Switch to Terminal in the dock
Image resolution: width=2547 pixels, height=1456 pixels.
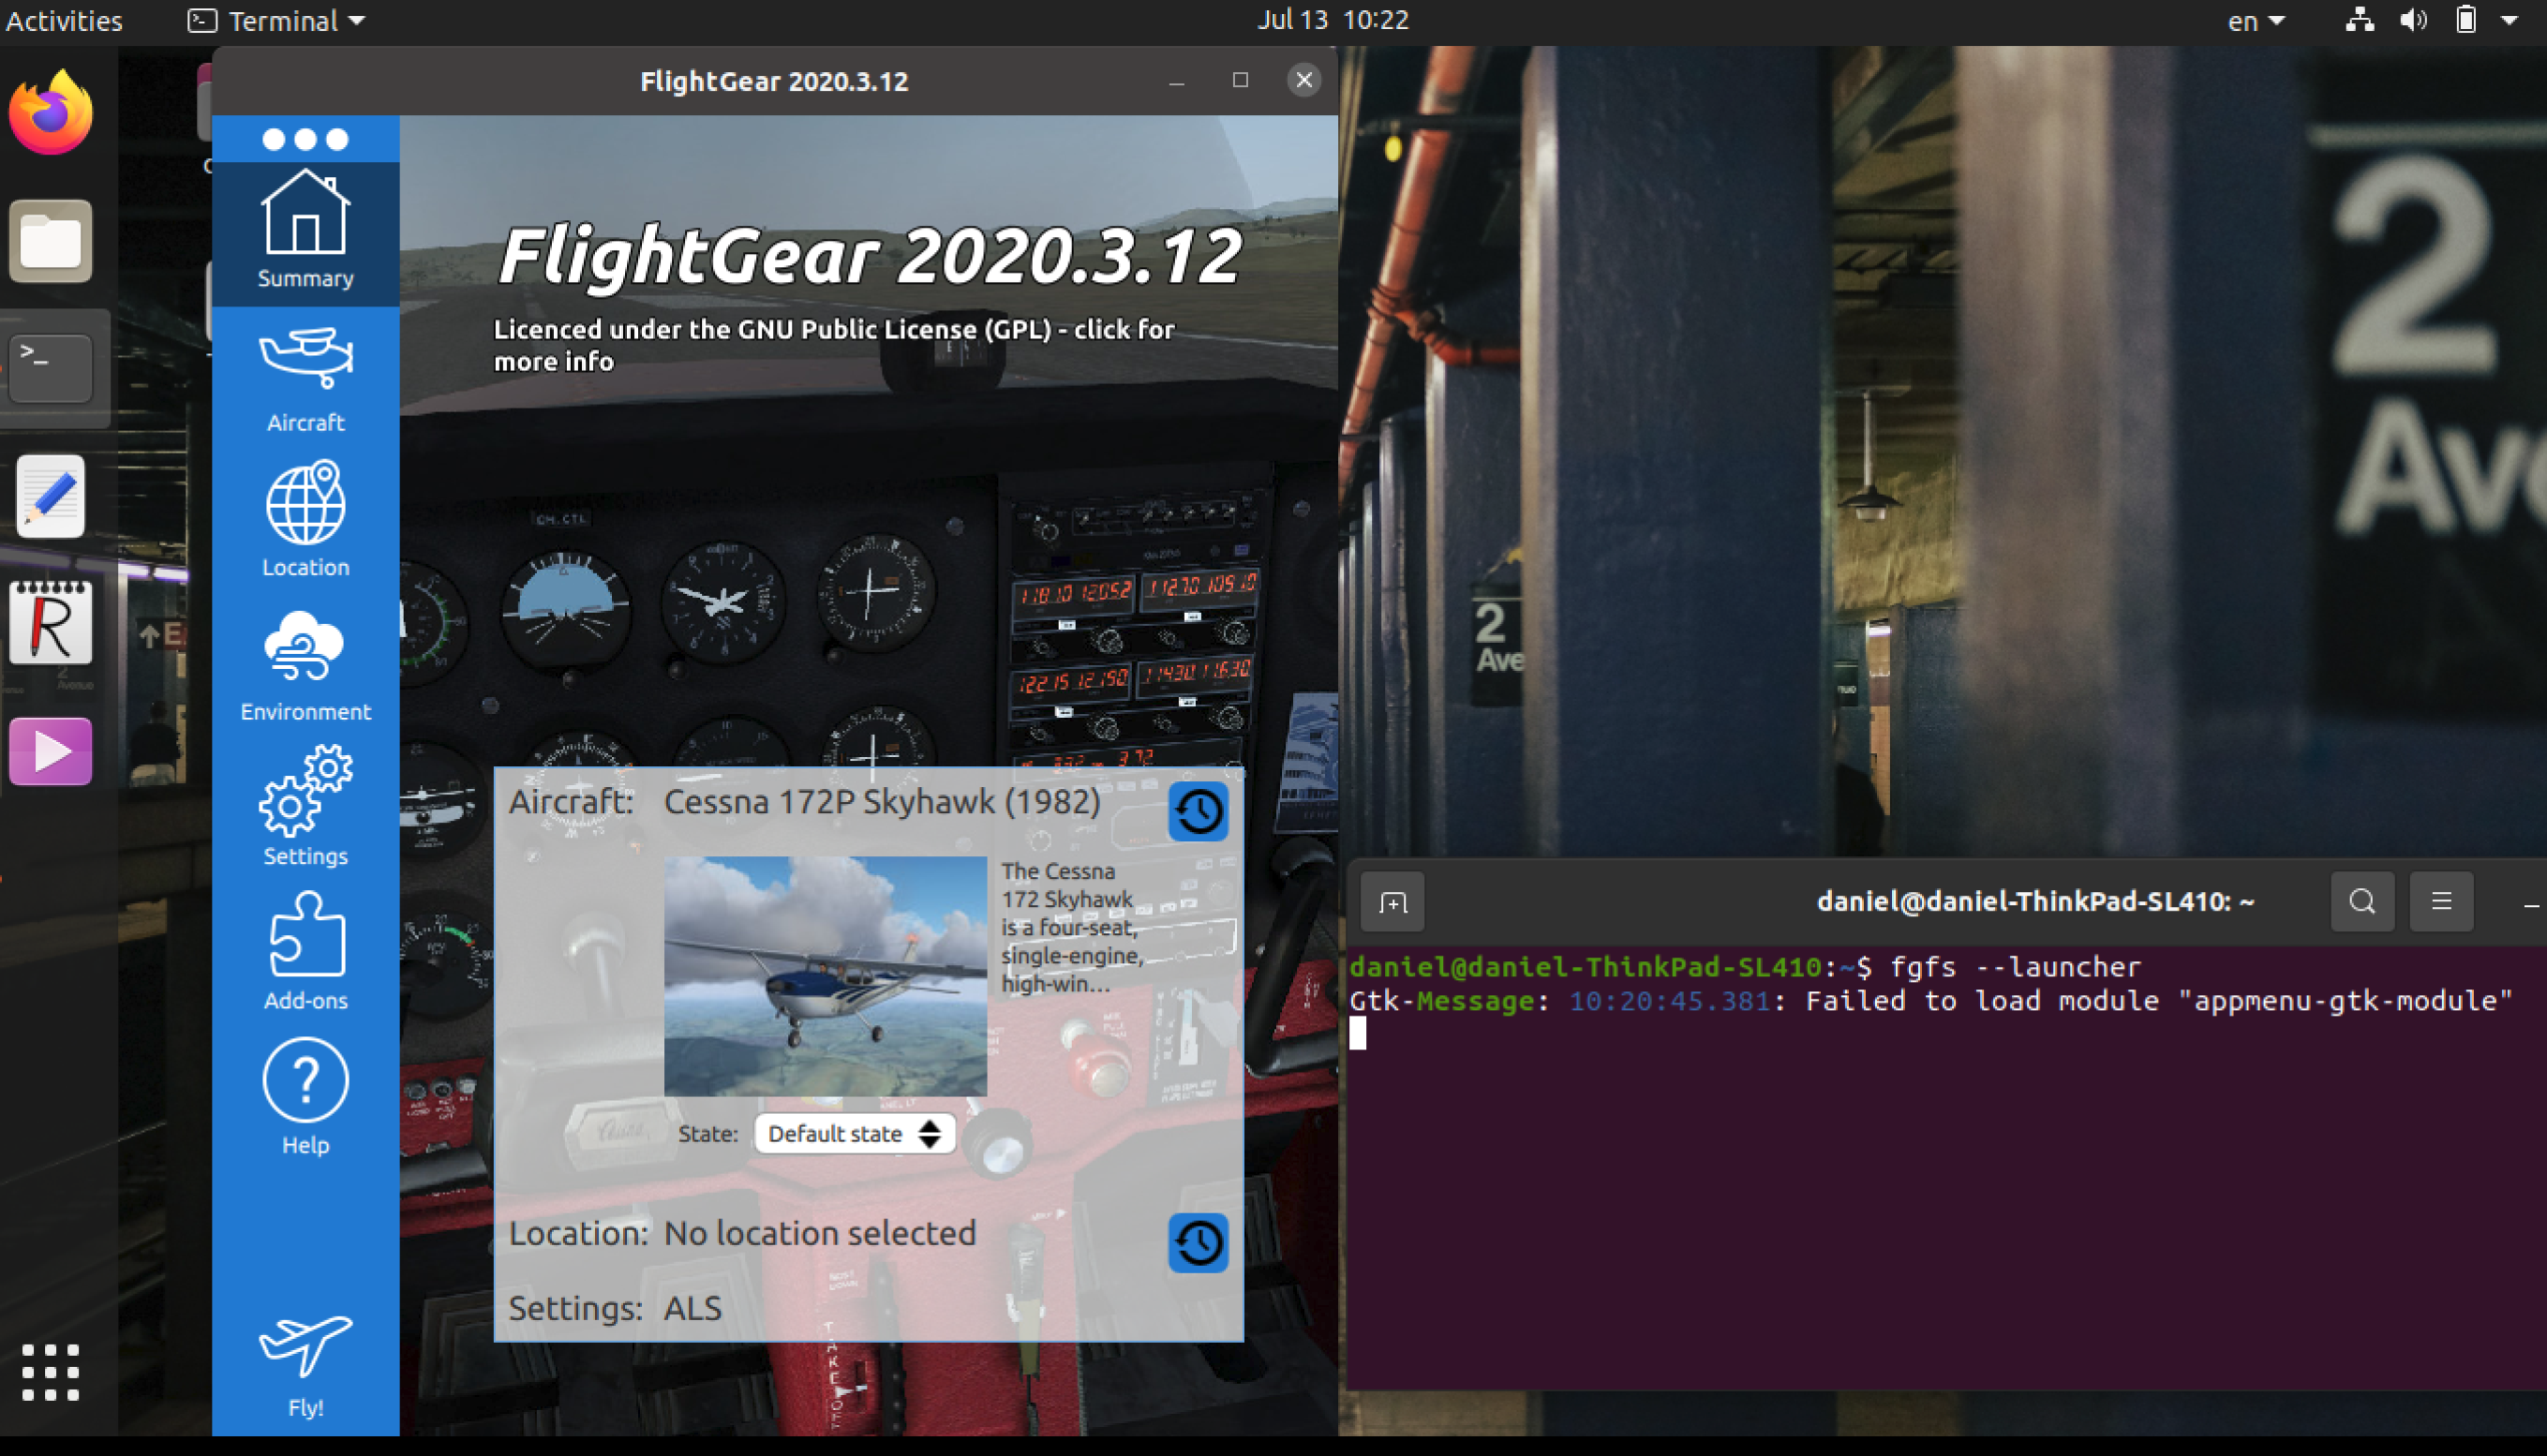click(x=51, y=367)
